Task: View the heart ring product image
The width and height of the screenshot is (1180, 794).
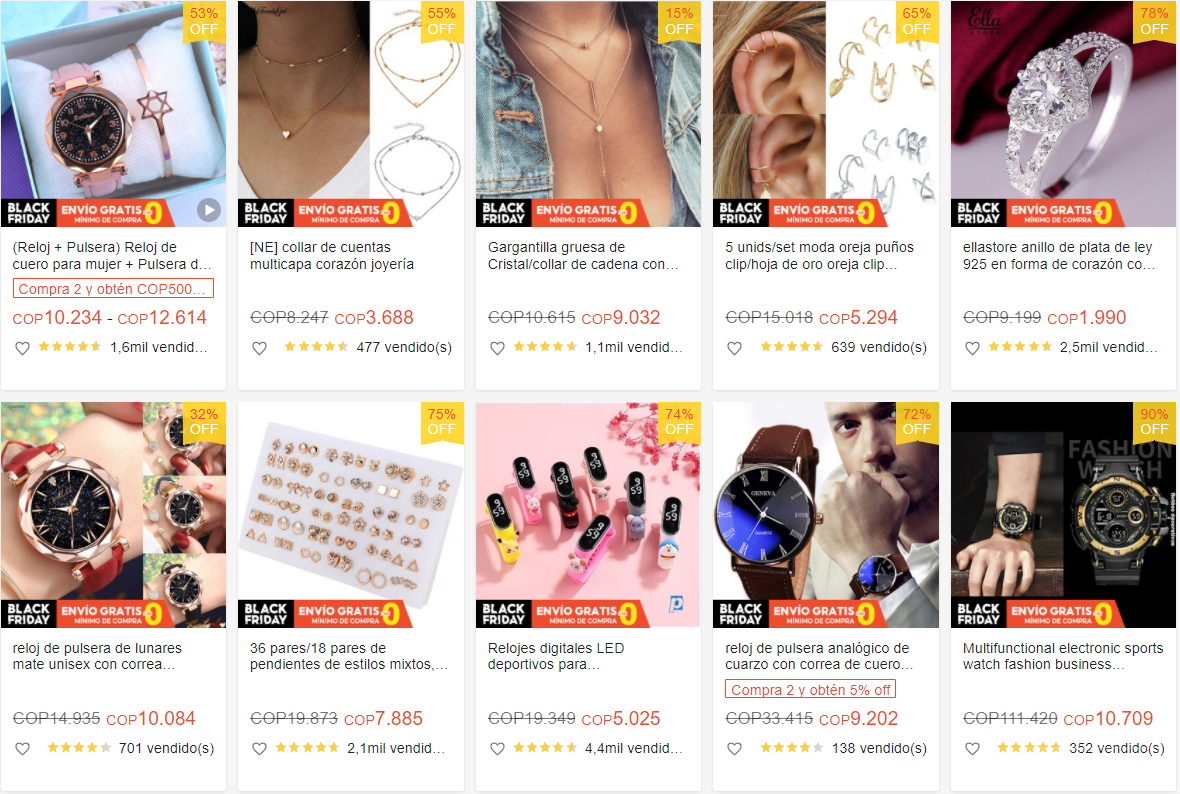Action: [1063, 114]
